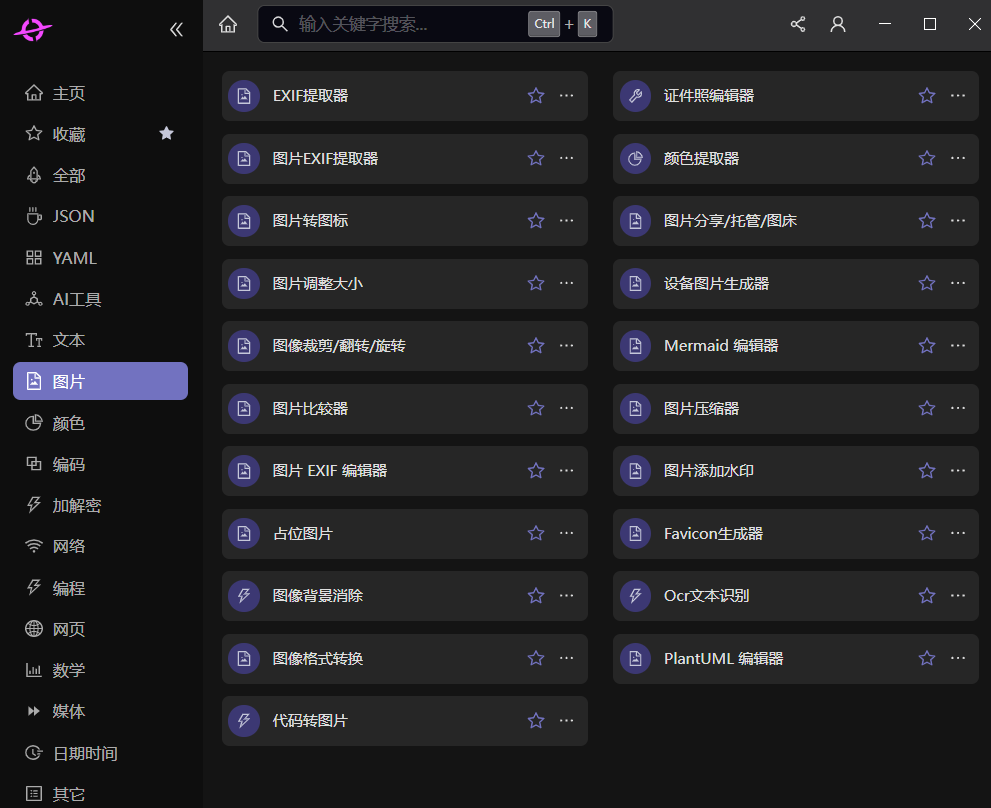
Task: Open more options for 图片转图标
Action: pos(566,220)
